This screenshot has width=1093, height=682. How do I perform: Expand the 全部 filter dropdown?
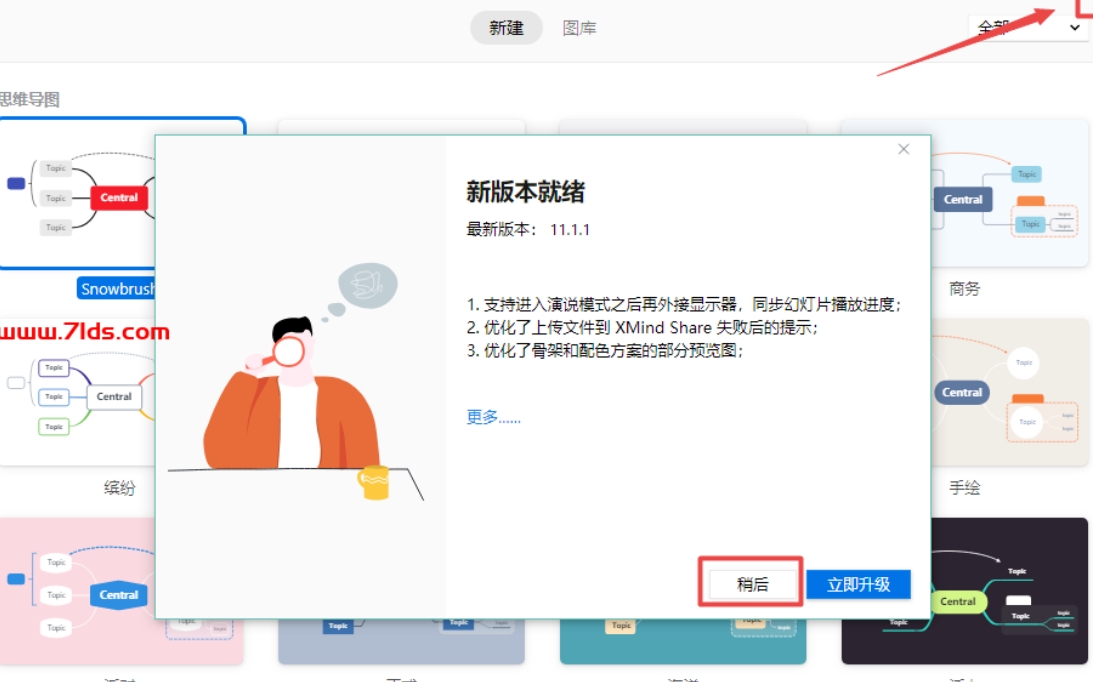pyautogui.click(x=1030, y=28)
